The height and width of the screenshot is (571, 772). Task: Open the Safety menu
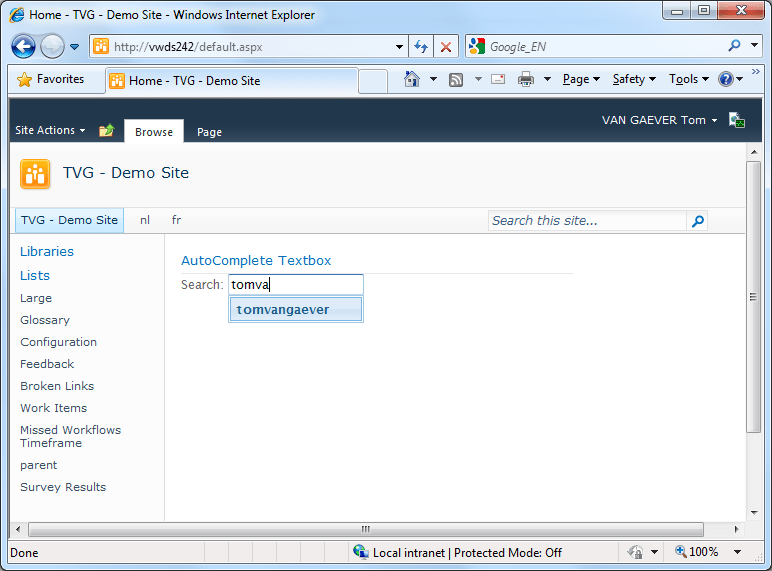634,79
